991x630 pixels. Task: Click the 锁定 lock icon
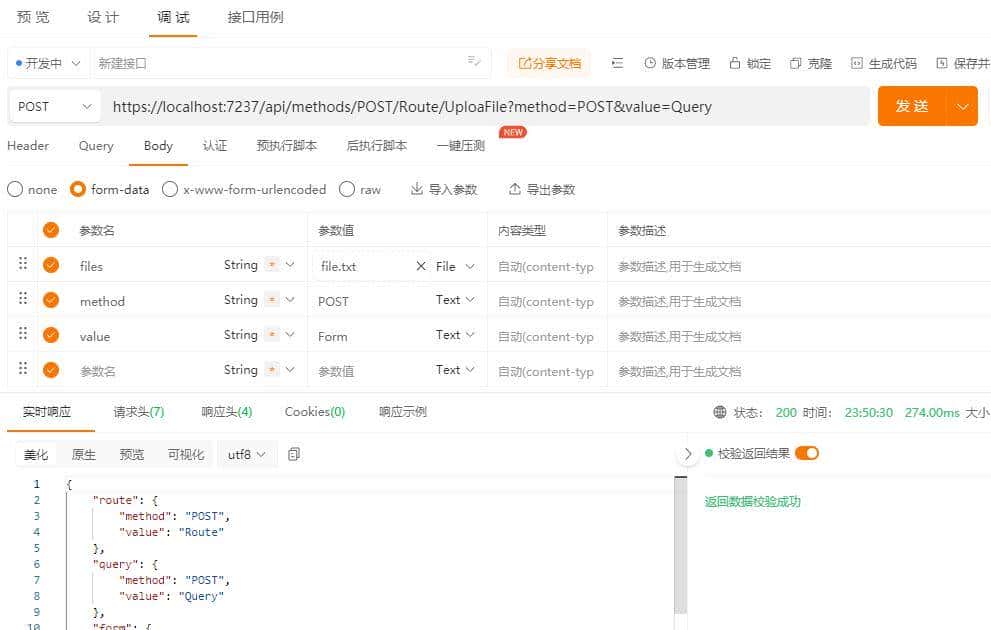737,61
